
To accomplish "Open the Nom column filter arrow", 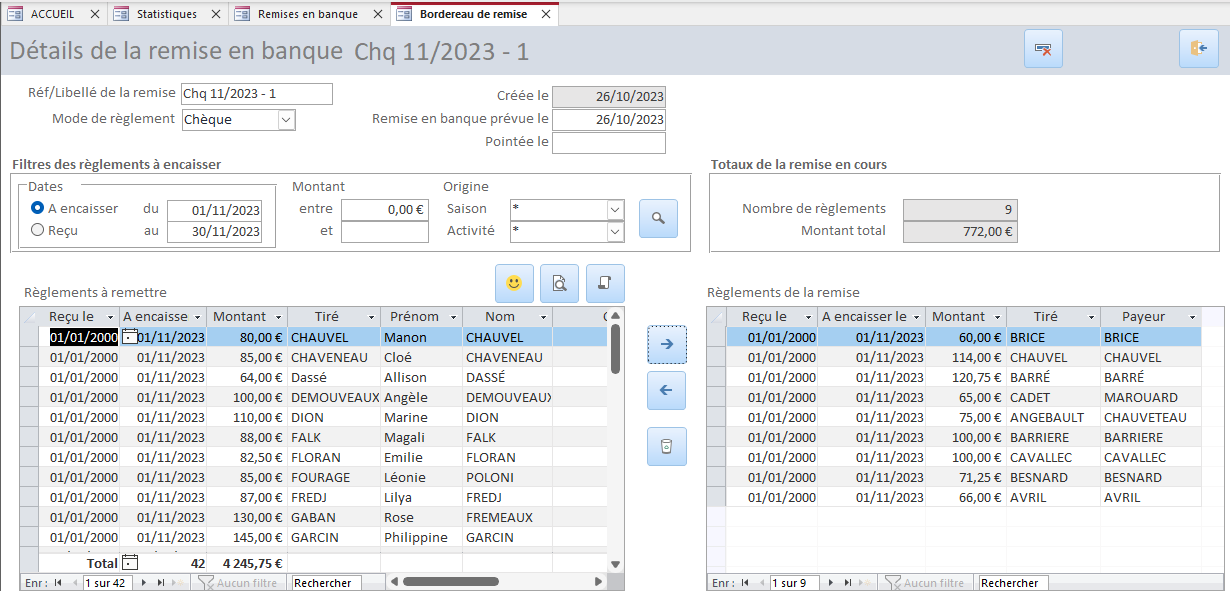I will coord(543,316).
